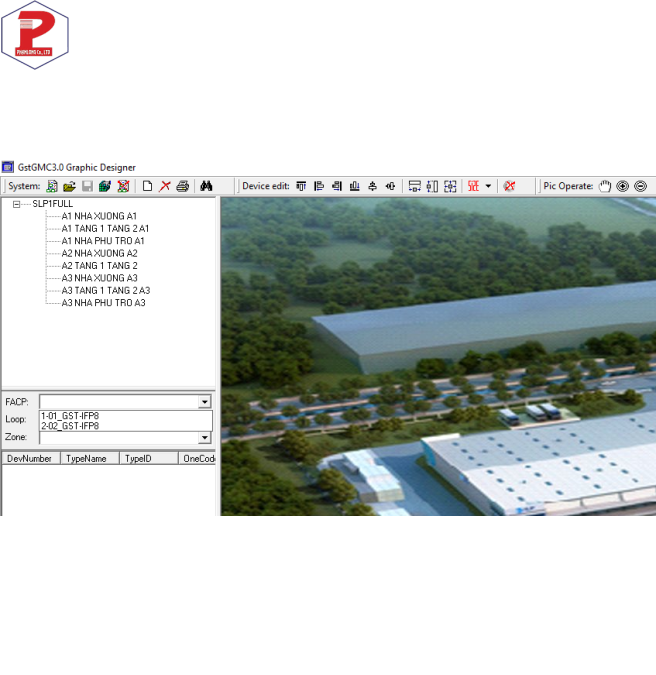Open the Zone dropdown

click(x=204, y=438)
